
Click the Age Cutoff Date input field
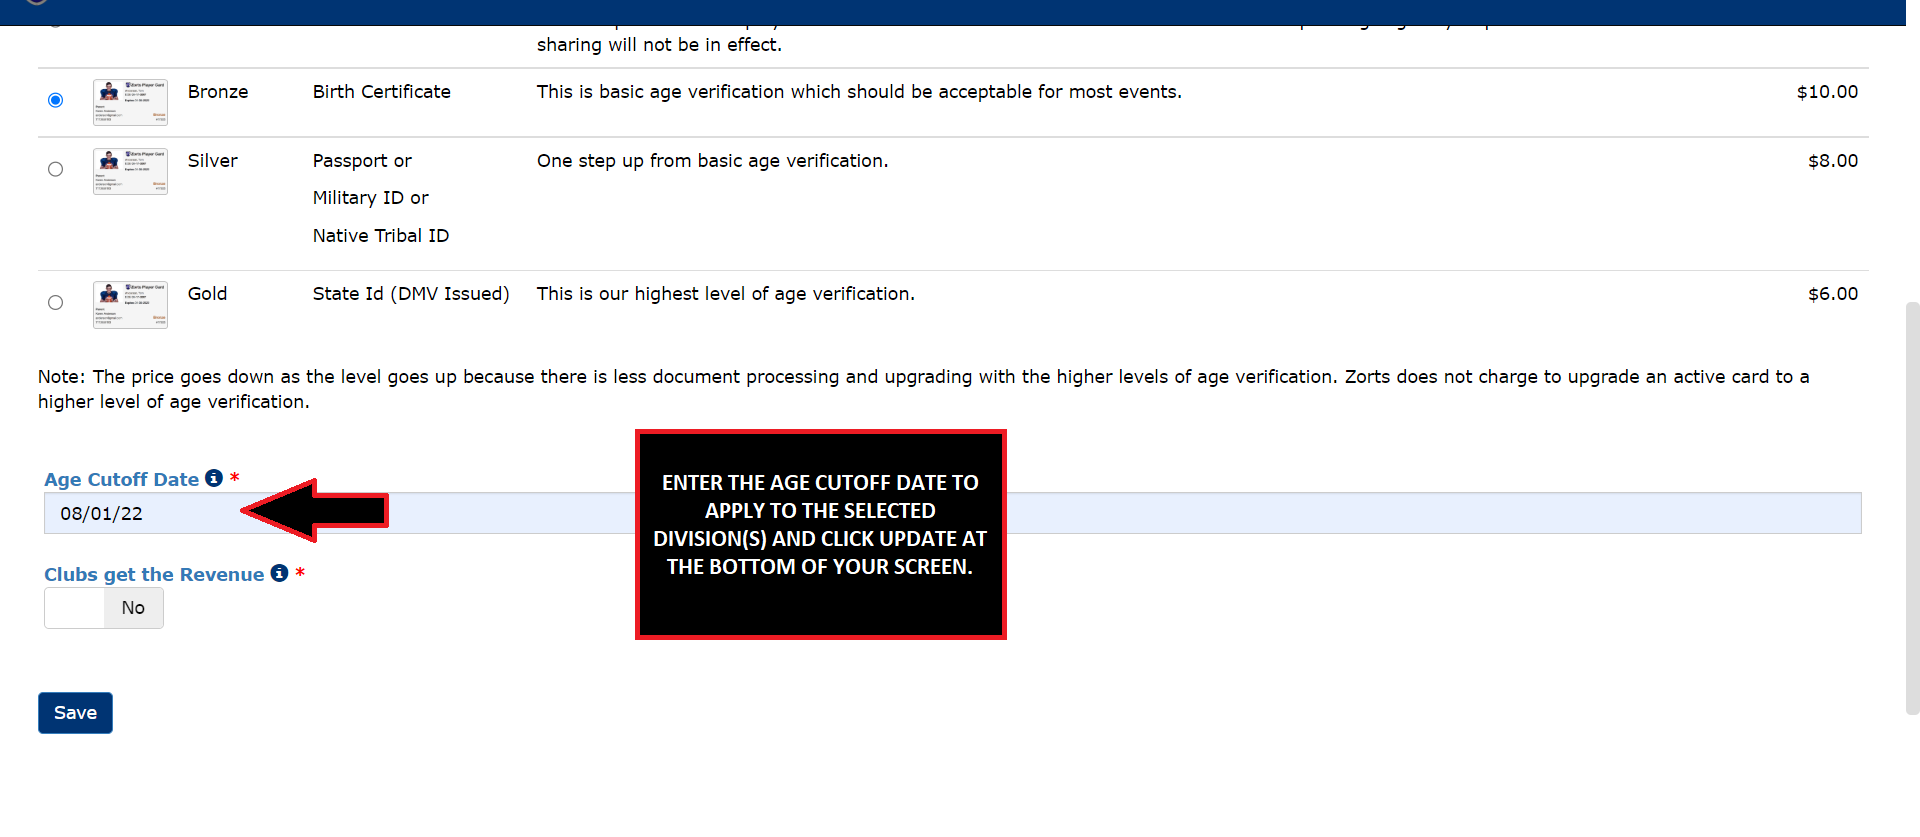(952, 513)
